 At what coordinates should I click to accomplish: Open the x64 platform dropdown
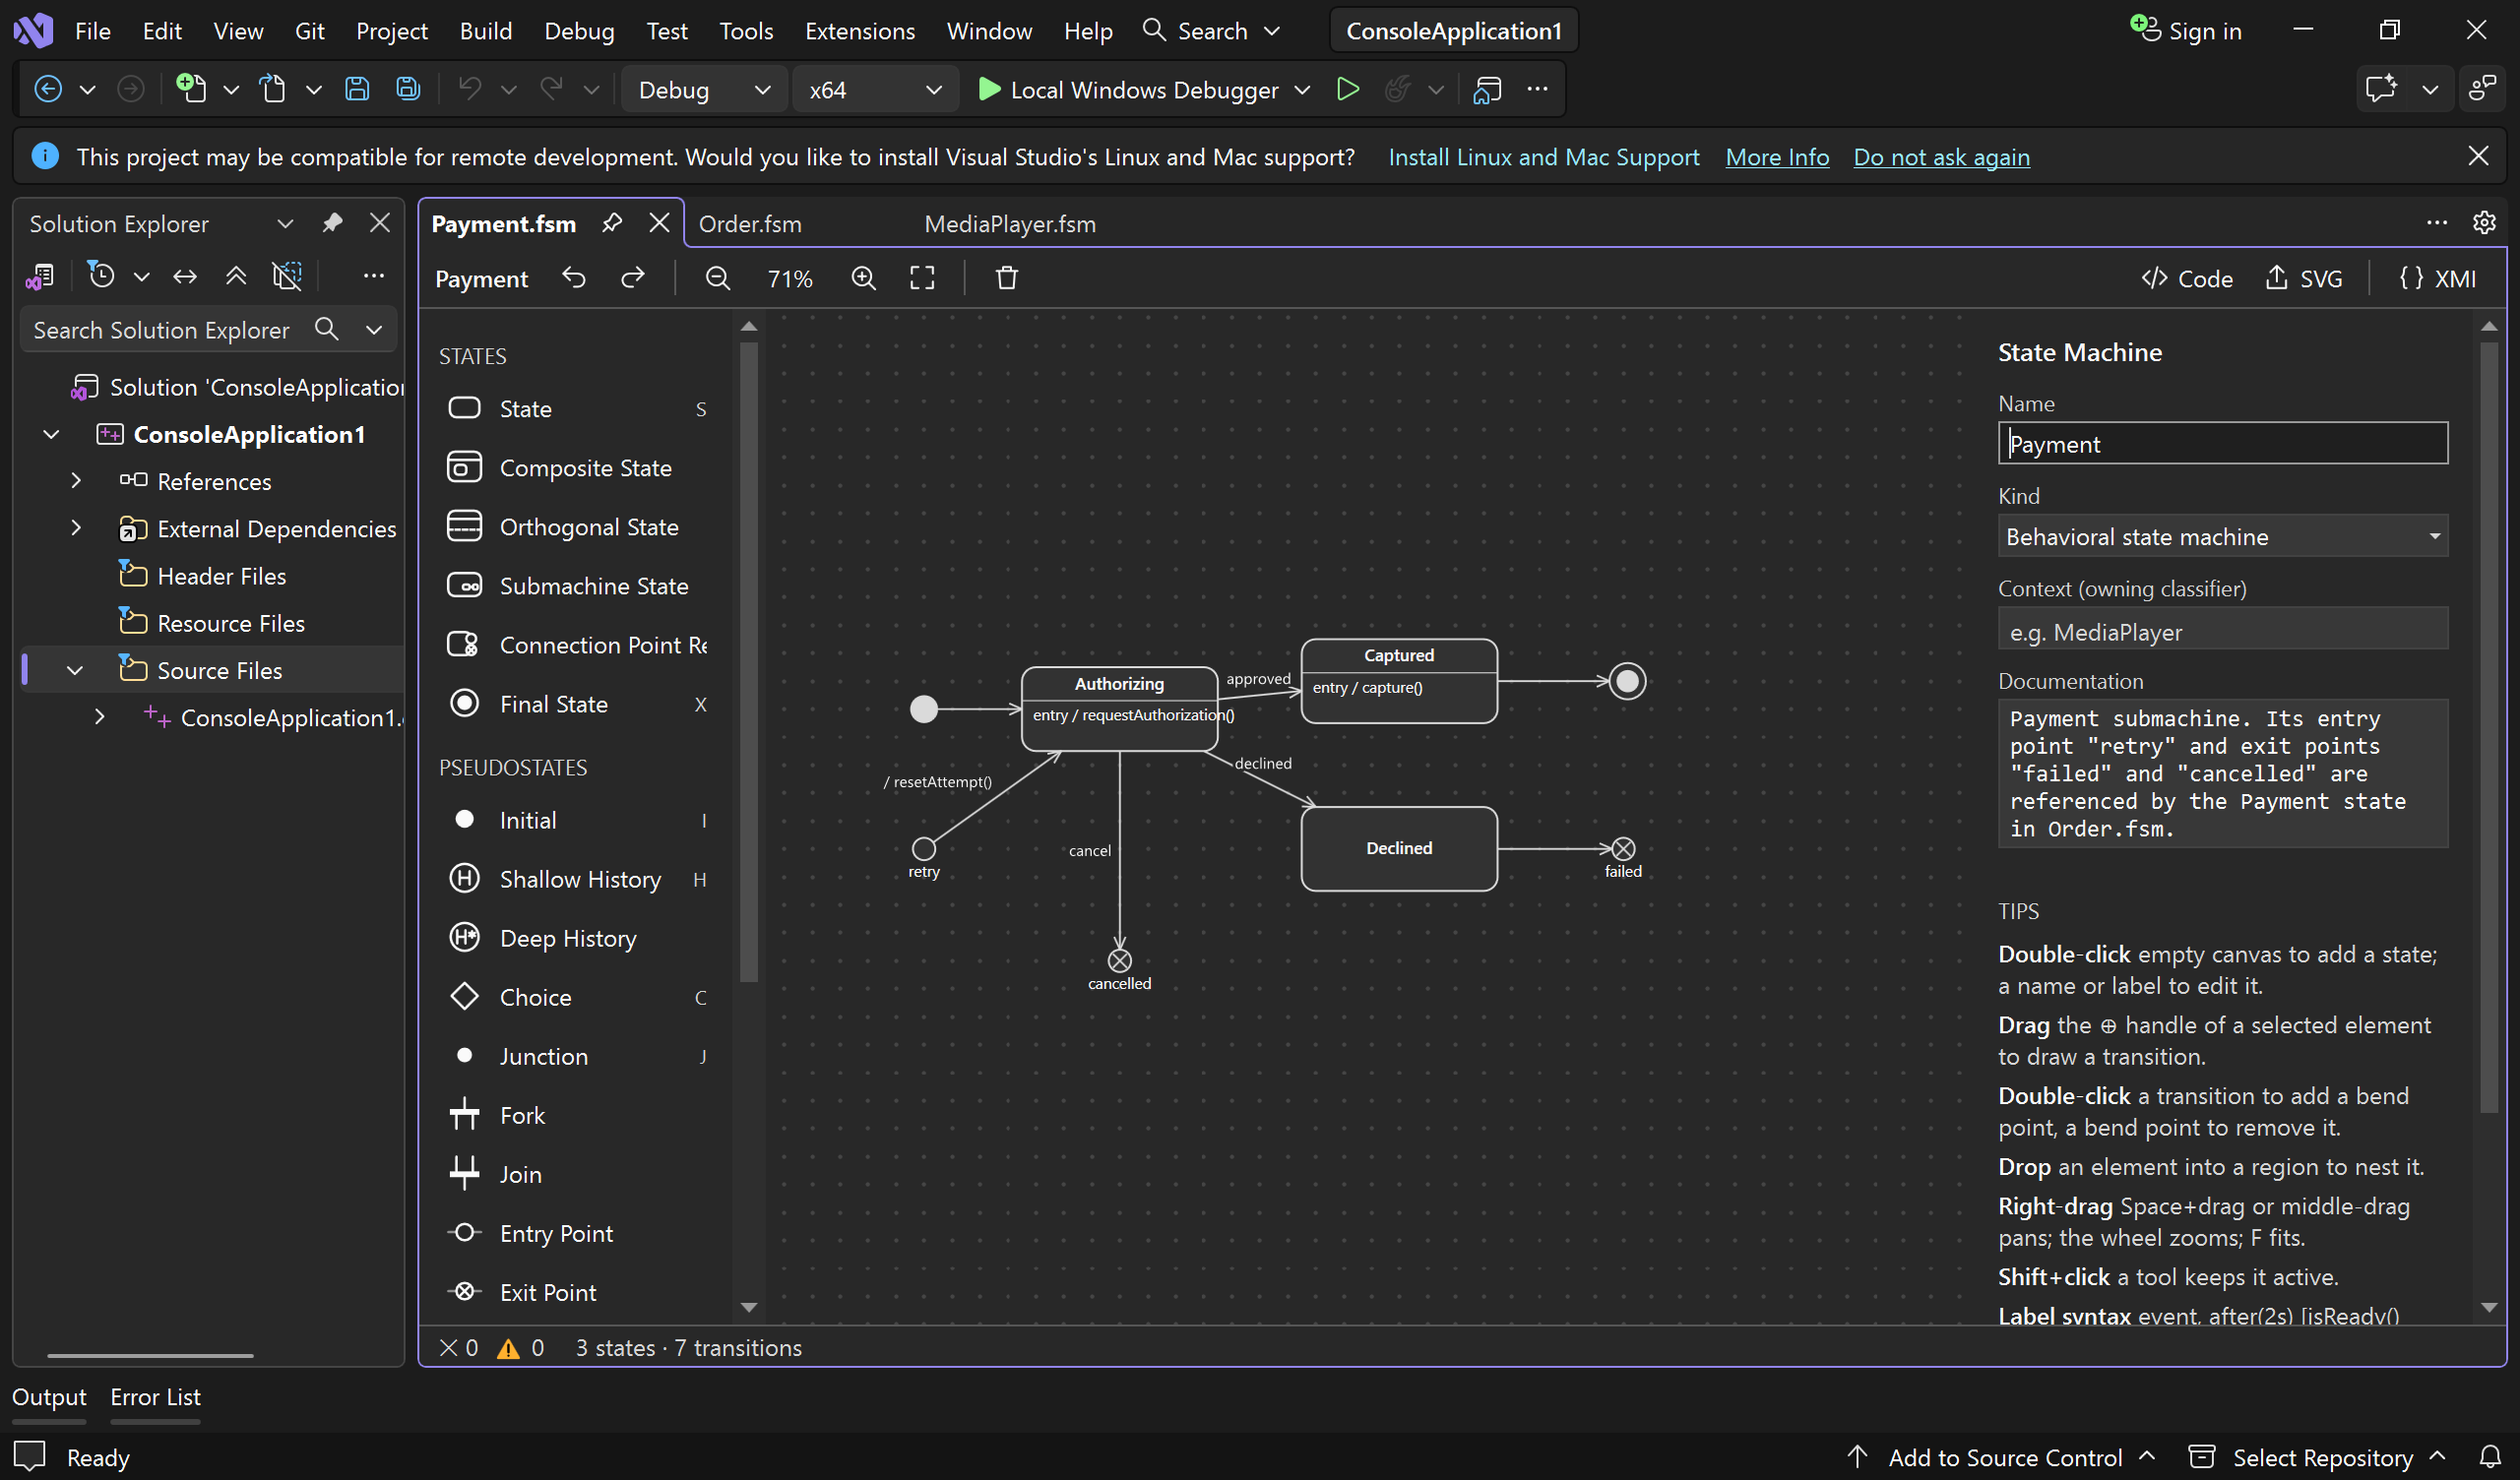(x=875, y=90)
